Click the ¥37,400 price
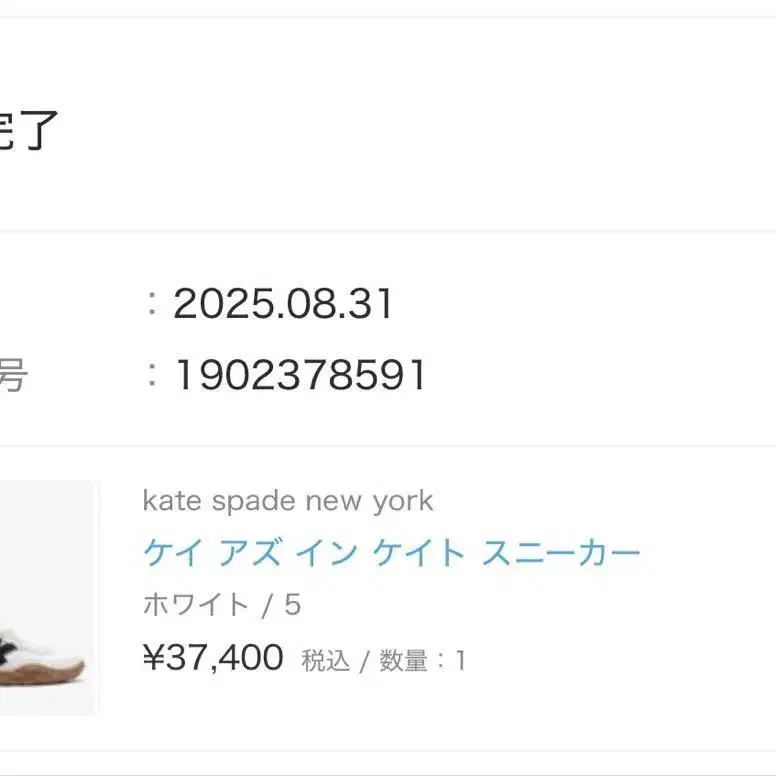This screenshot has height=776, width=776. point(214,659)
